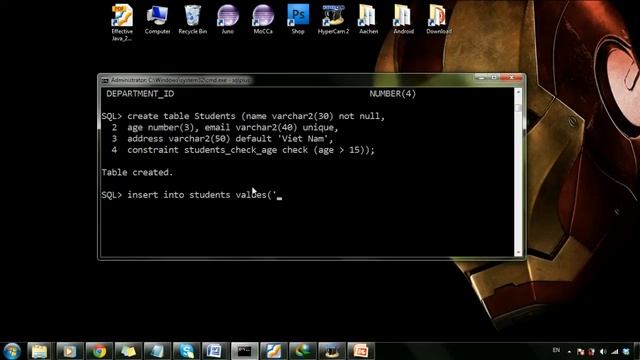Open the Aachen folder shortcut

(368, 19)
